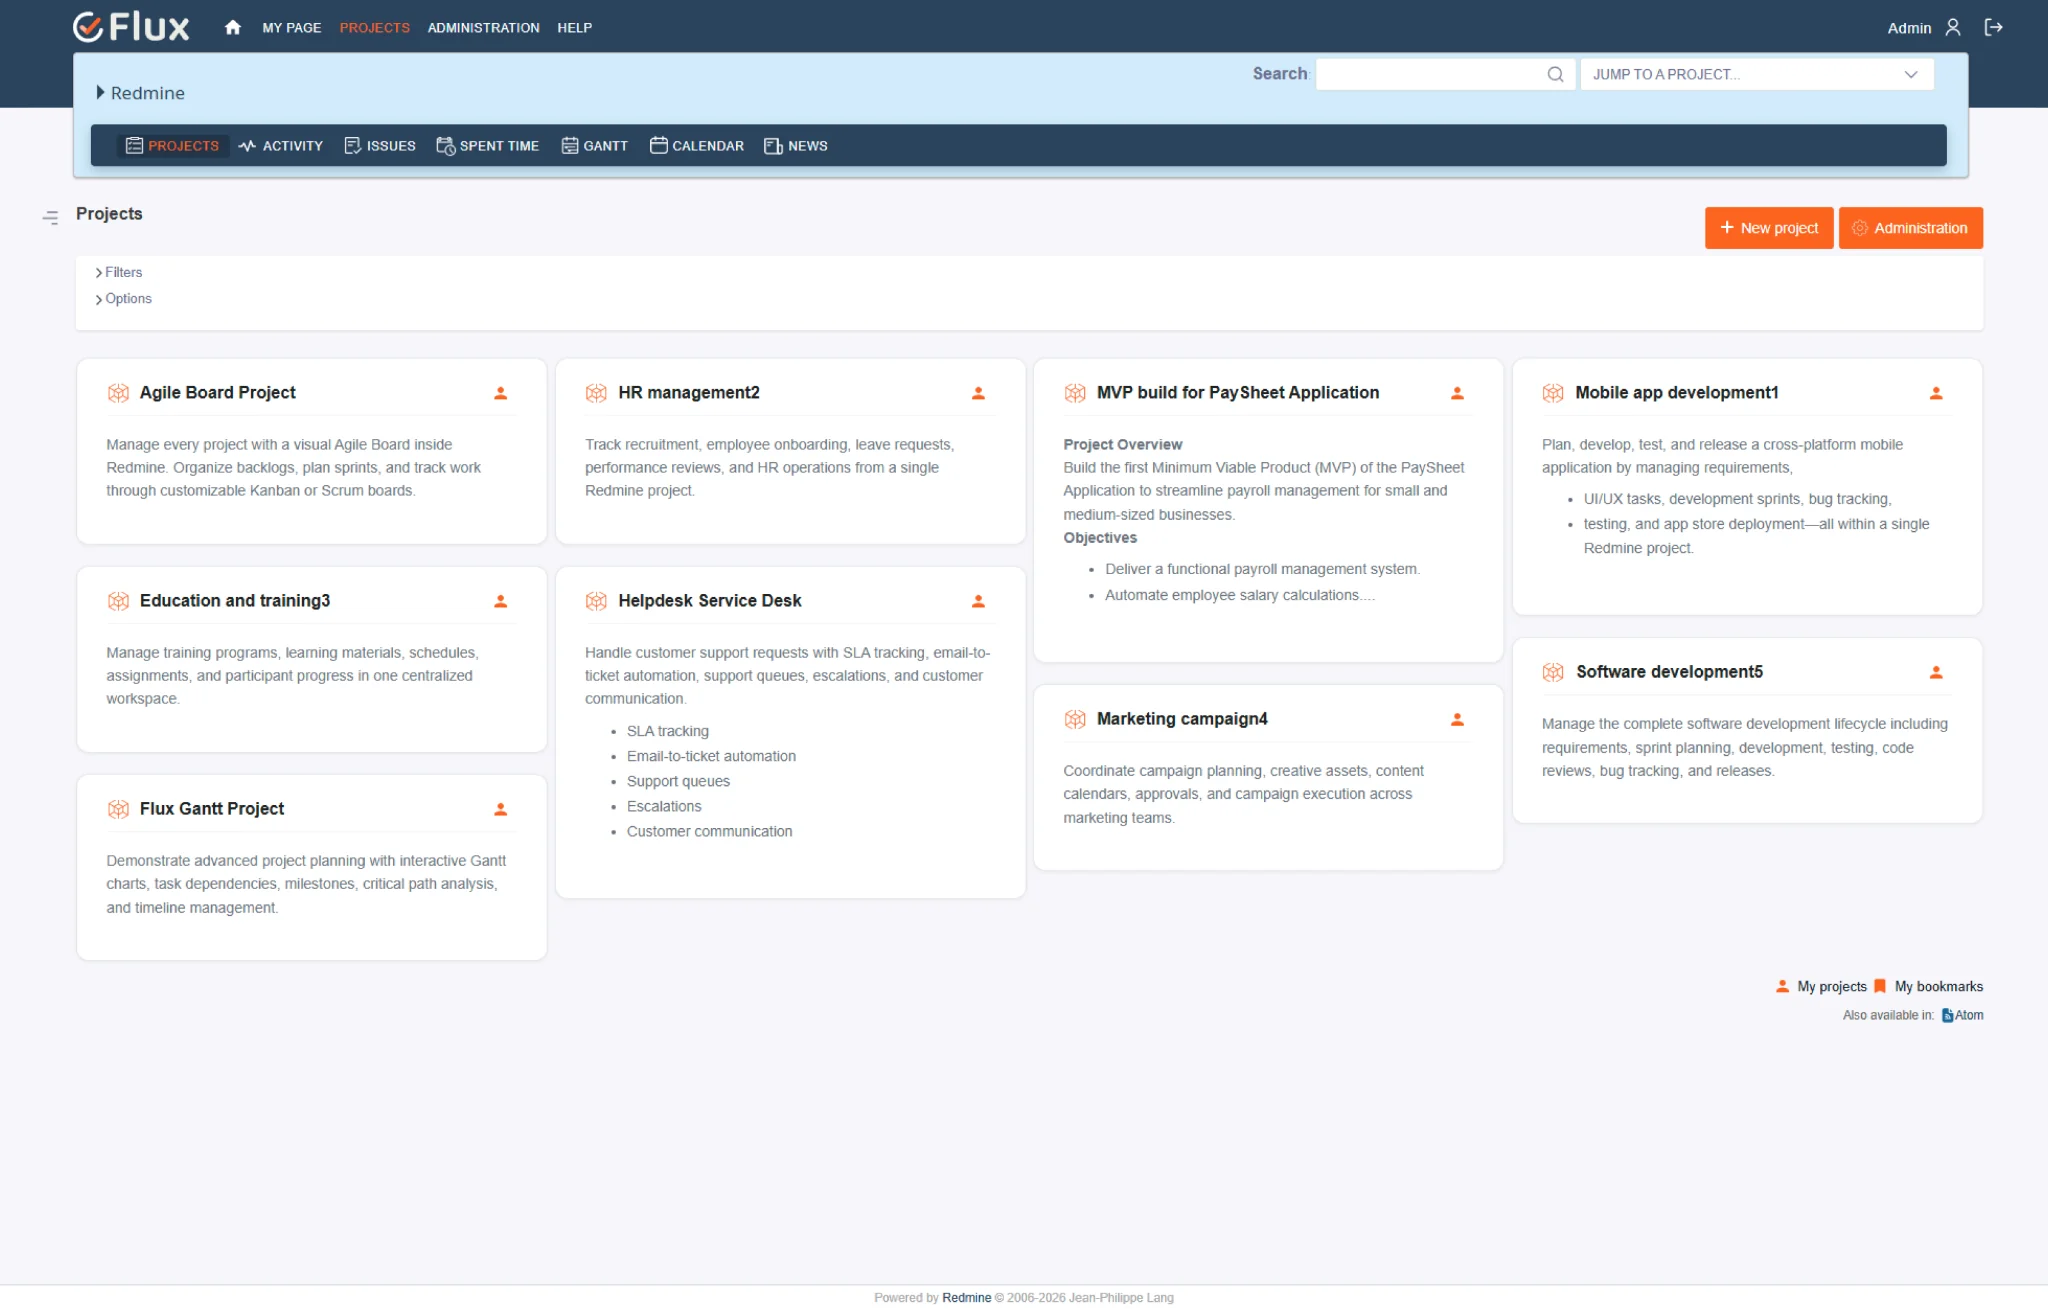
Task: Open the Software development5 project title
Action: (x=1669, y=672)
